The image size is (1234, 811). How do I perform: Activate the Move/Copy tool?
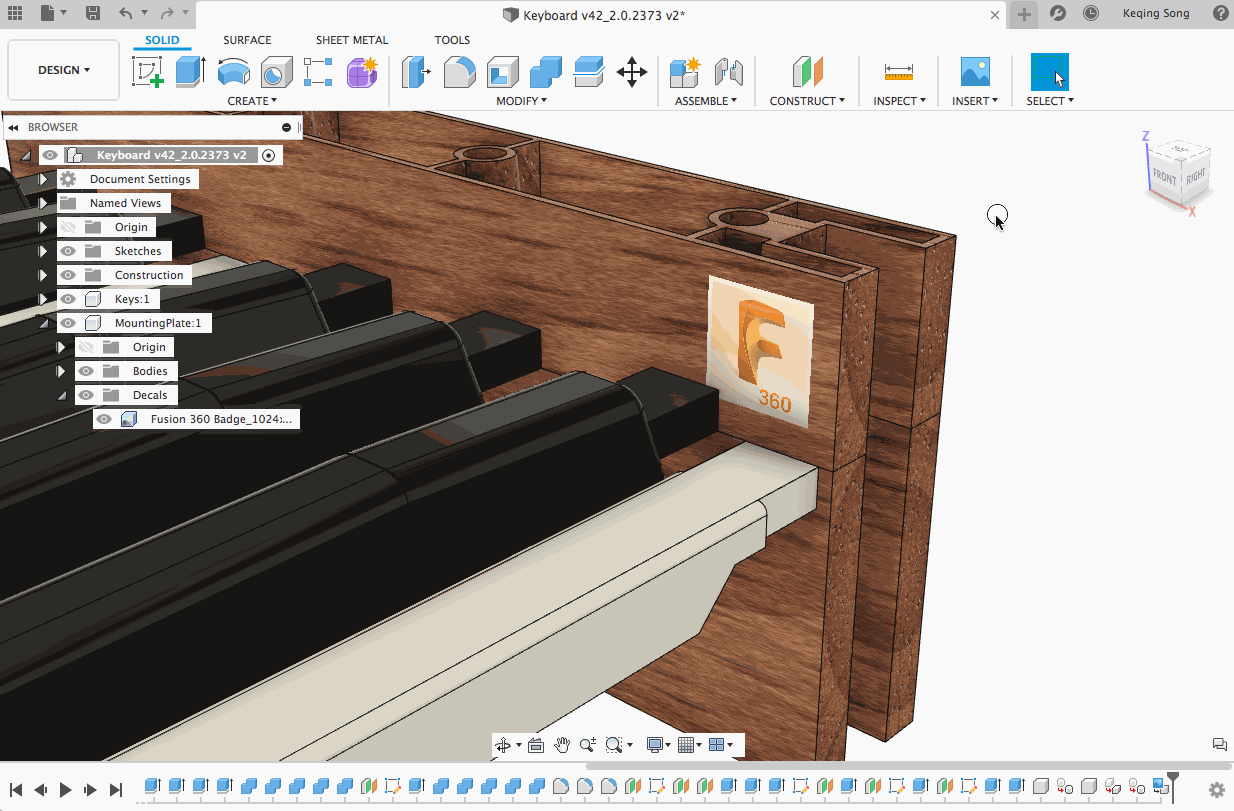pyautogui.click(x=631, y=72)
